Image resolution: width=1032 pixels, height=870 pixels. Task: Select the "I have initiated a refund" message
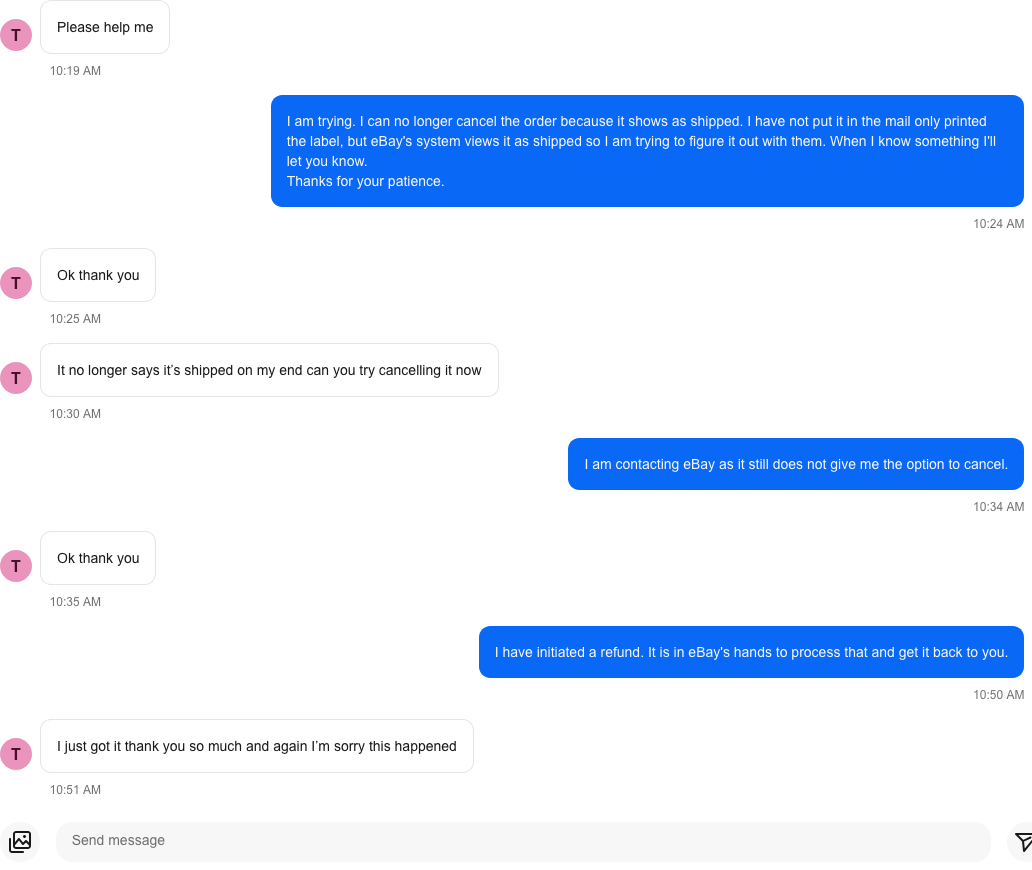click(751, 653)
